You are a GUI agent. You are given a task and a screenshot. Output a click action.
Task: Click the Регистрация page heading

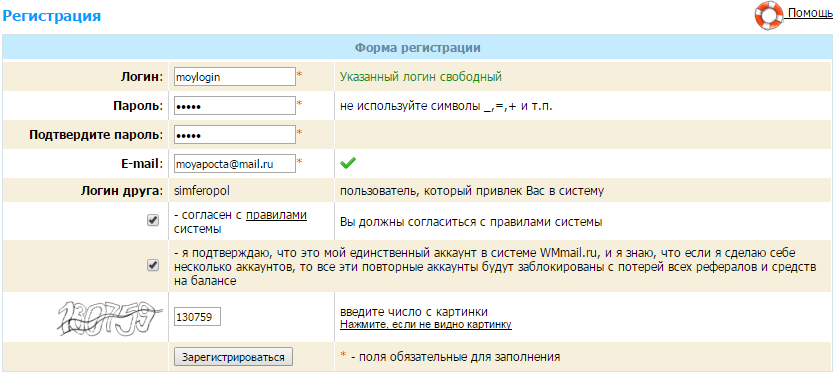[x=52, y=15]
